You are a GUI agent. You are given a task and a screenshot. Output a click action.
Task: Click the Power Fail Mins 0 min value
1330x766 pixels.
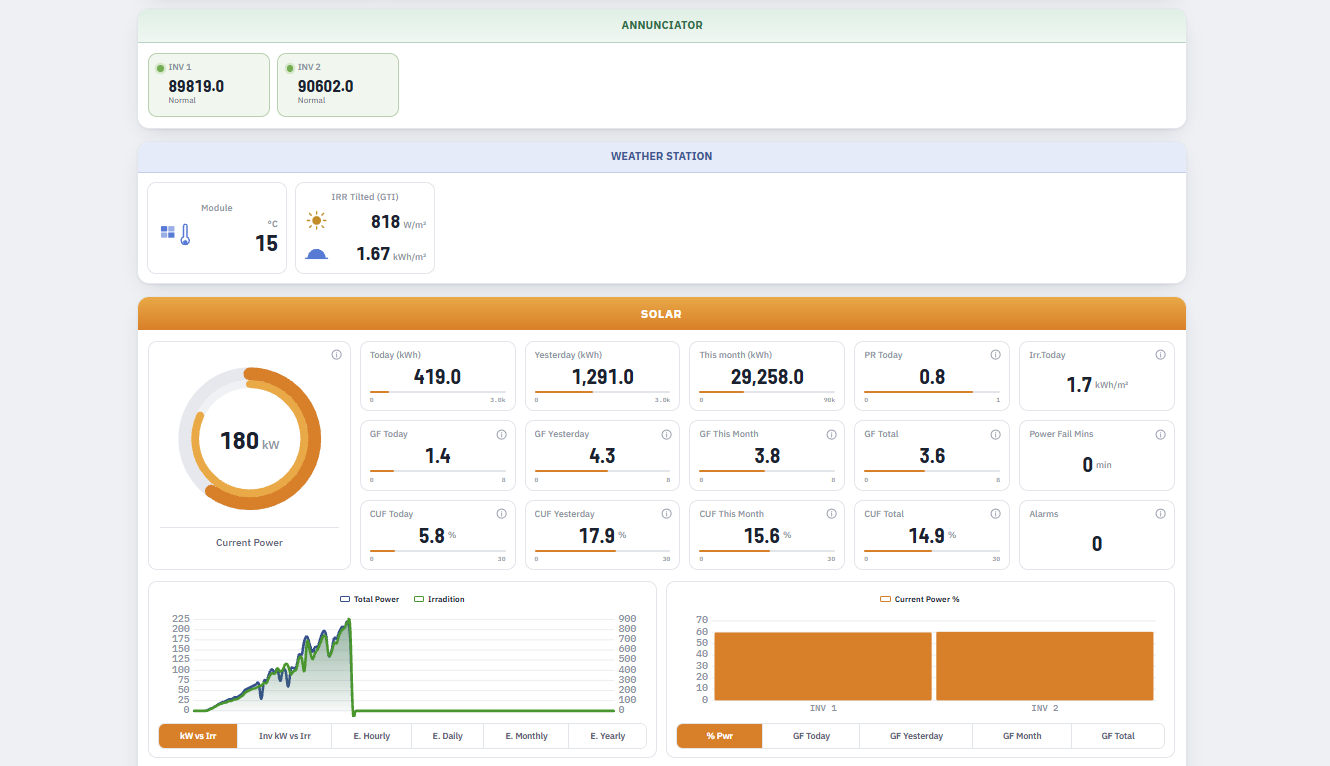click(1097, 465)
